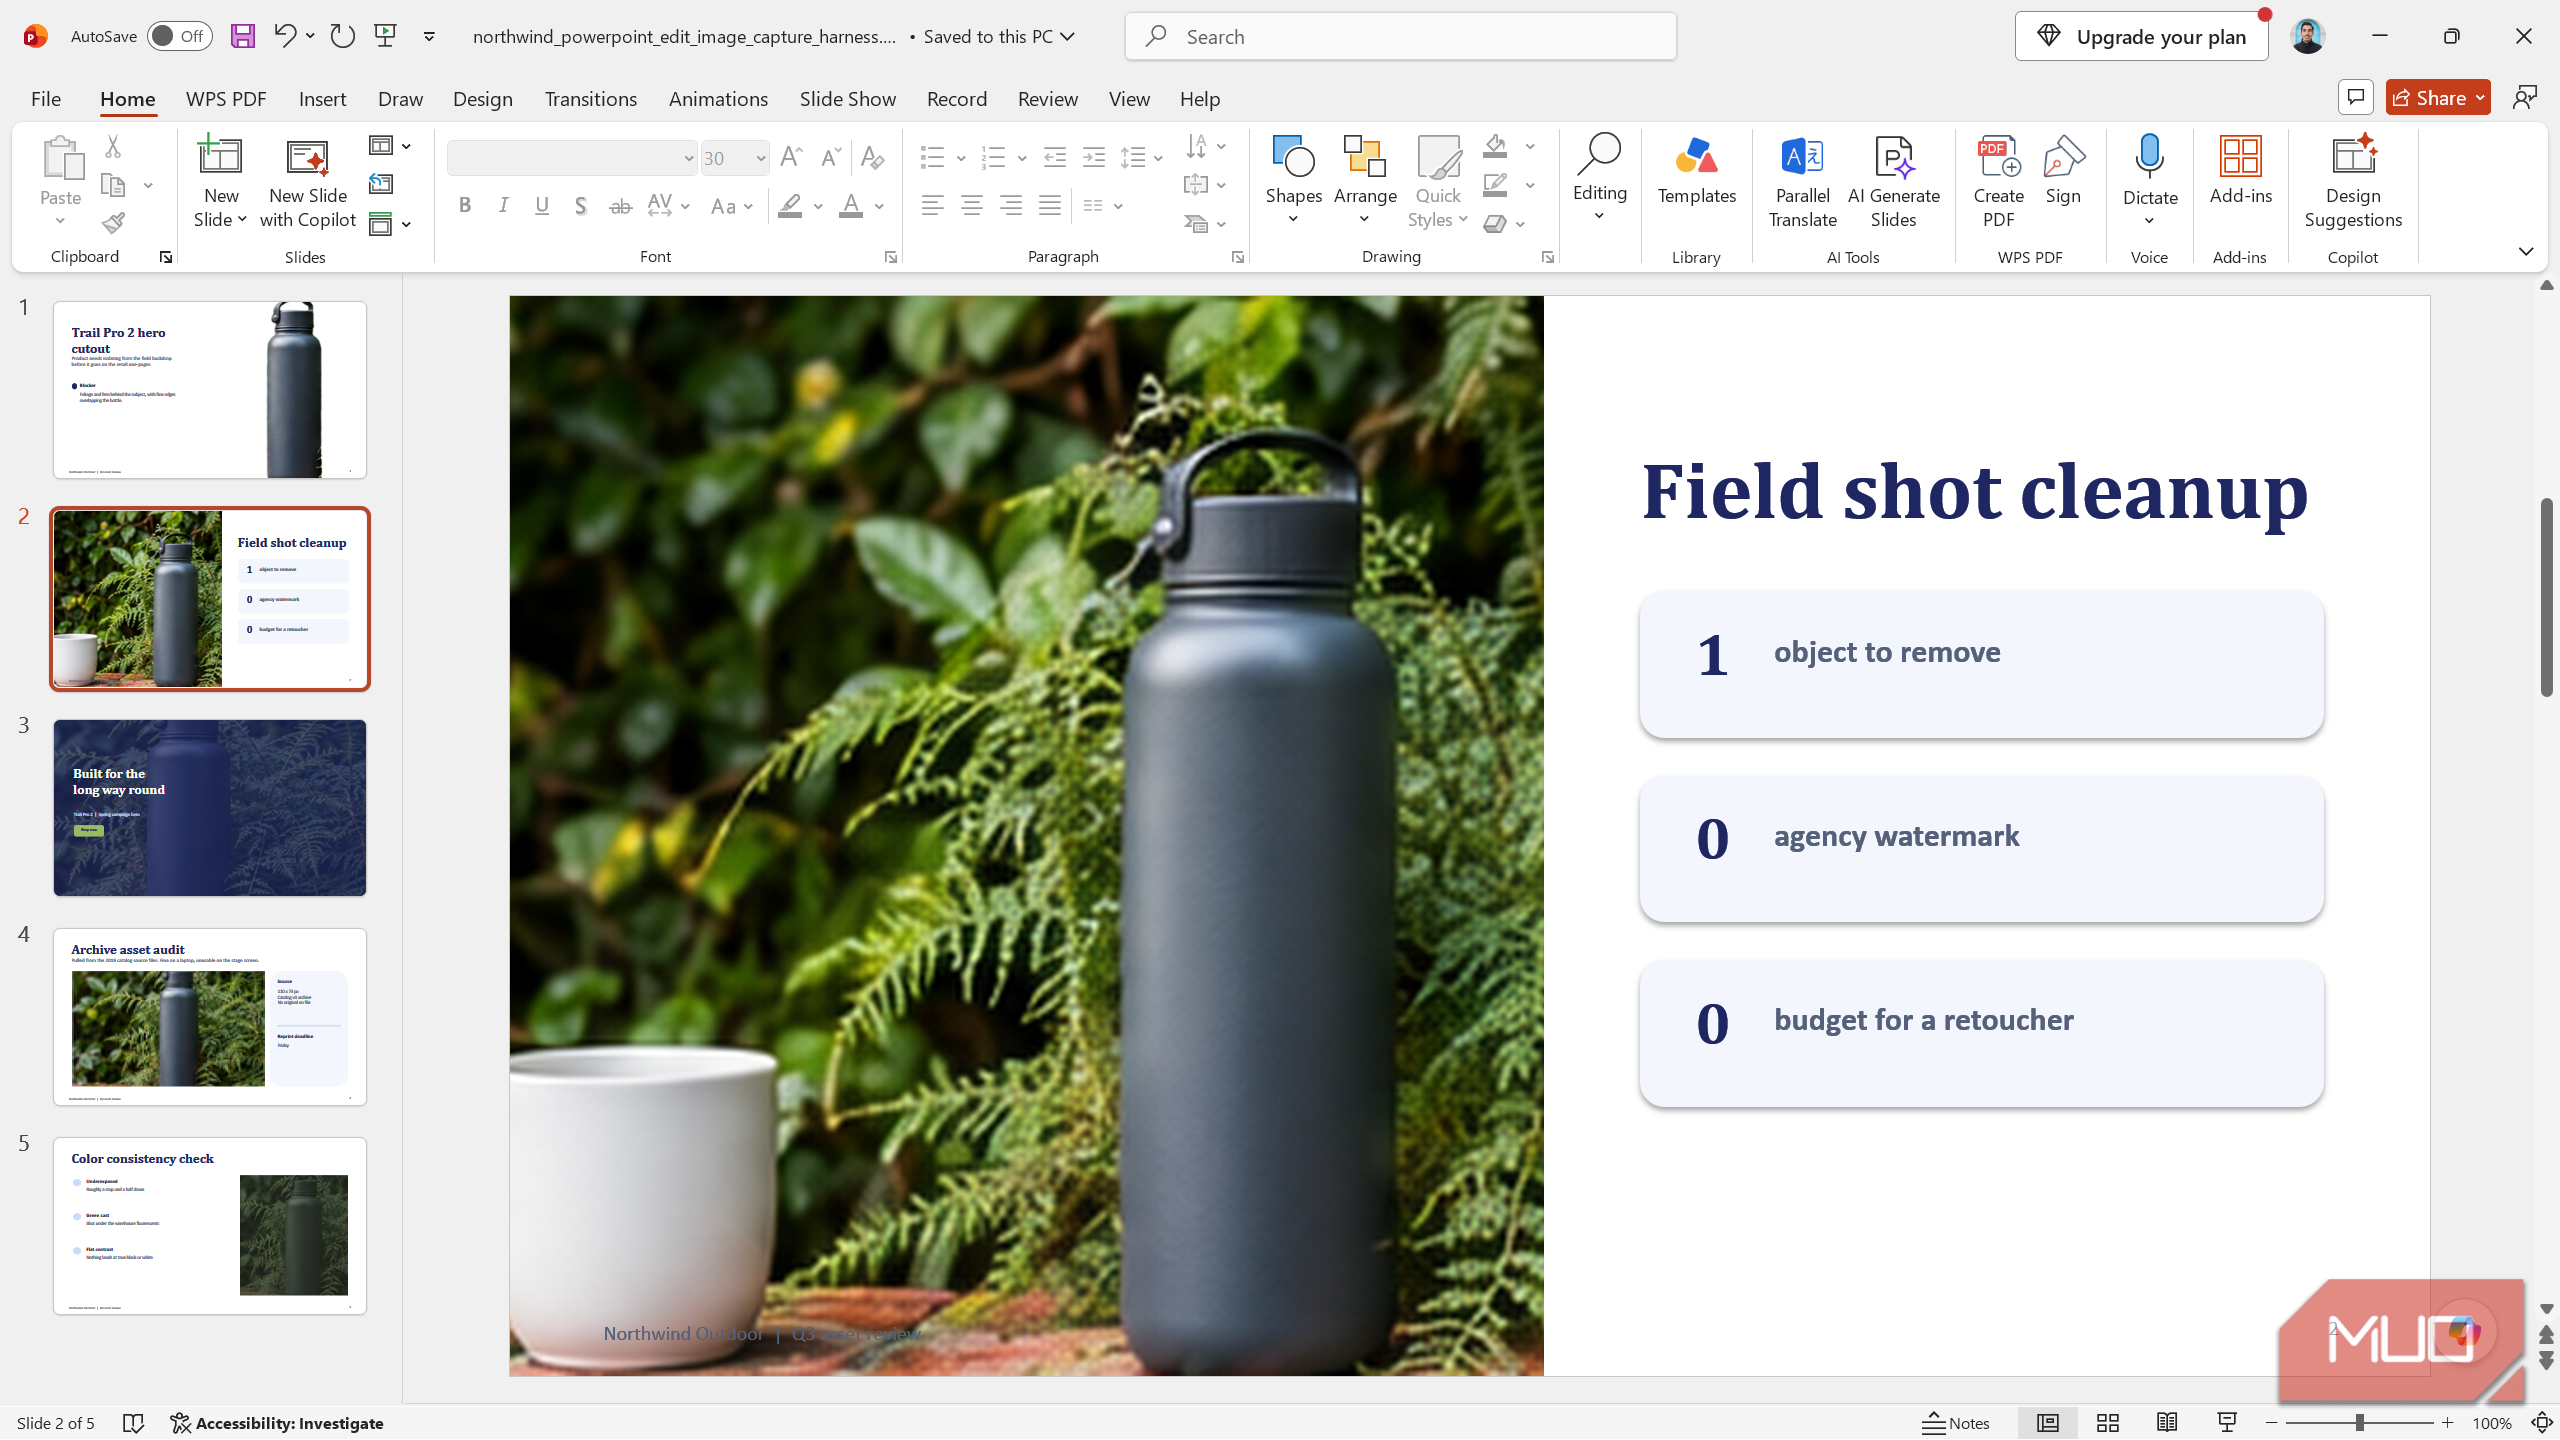Click the Sign pen icon
This screenshot has width=2560, height=1440.
[x=2063, y=170]
